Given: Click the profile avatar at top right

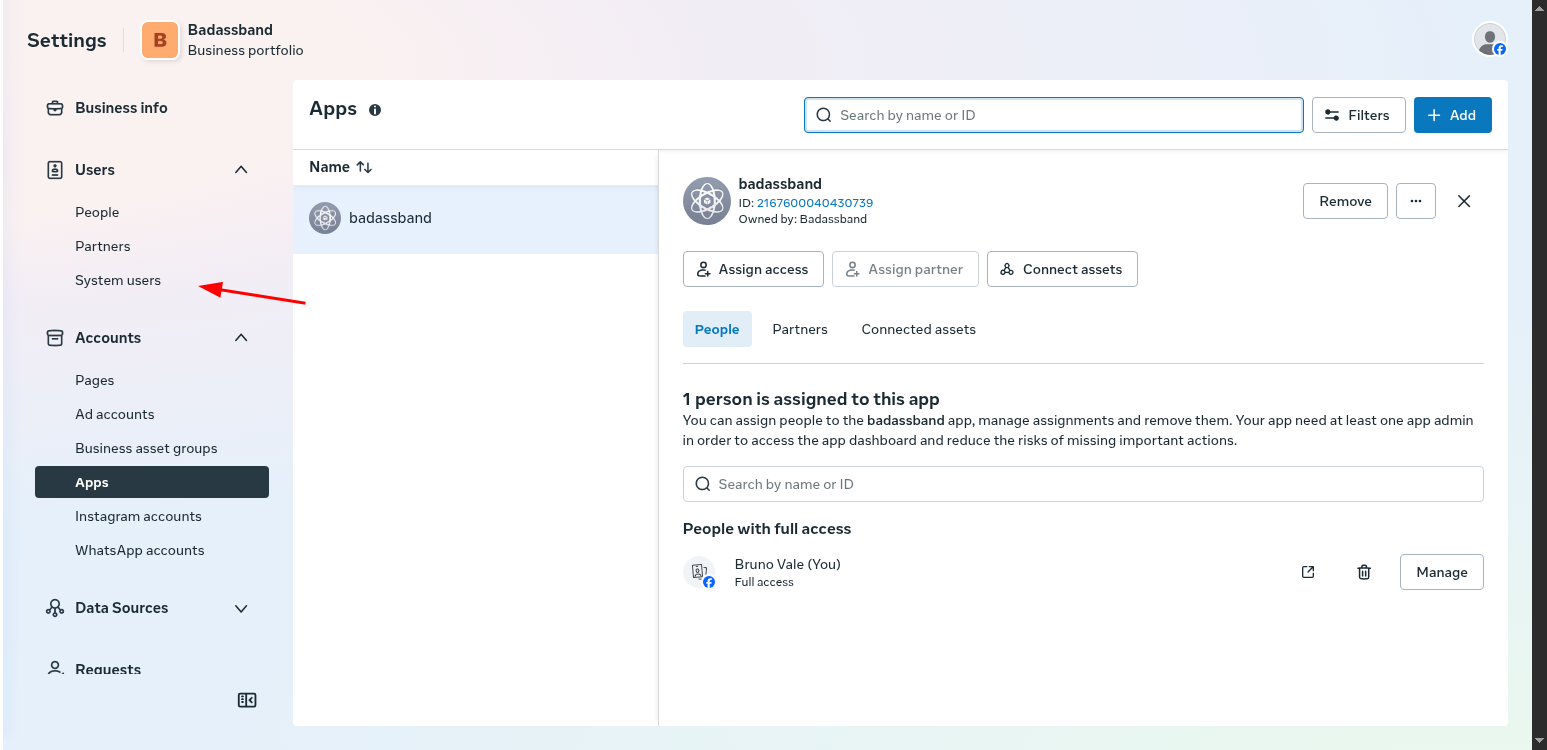Looking at the screenshot, I should tap(1489, 40).
